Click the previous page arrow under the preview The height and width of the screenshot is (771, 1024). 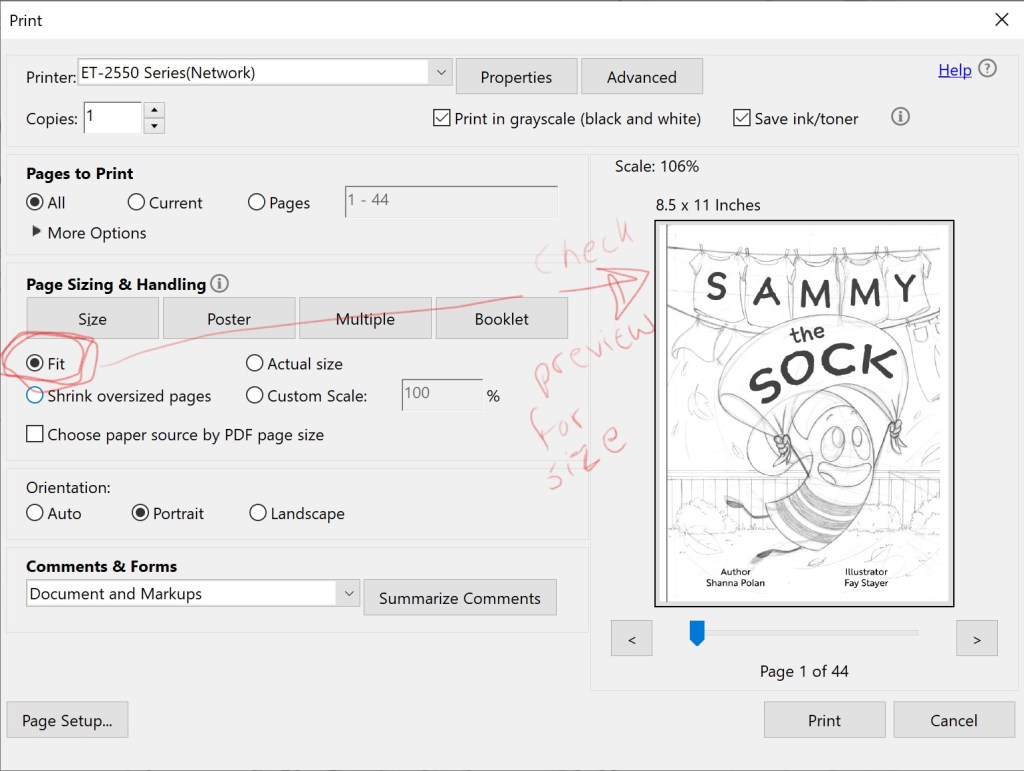[631, 638]
